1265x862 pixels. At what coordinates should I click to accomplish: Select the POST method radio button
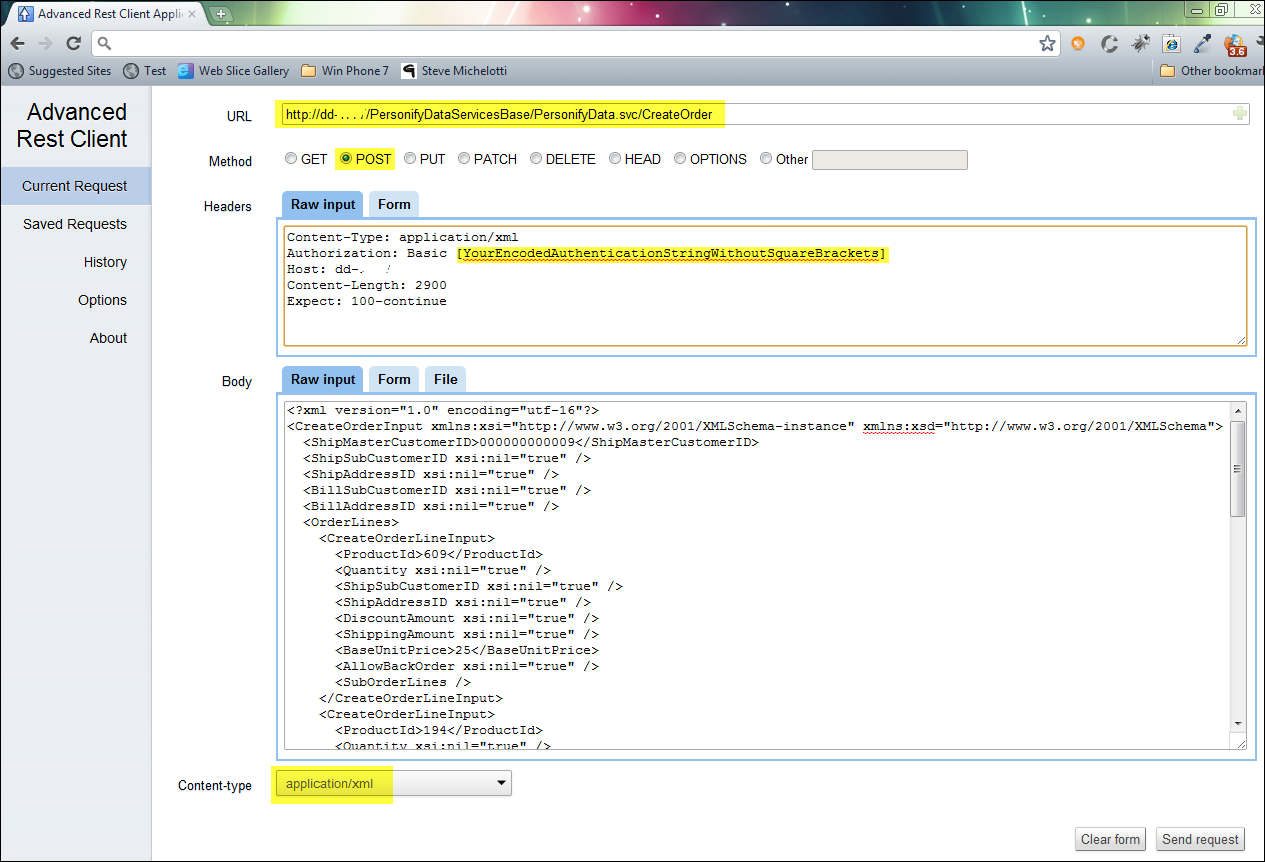click(x=346, y=159)
